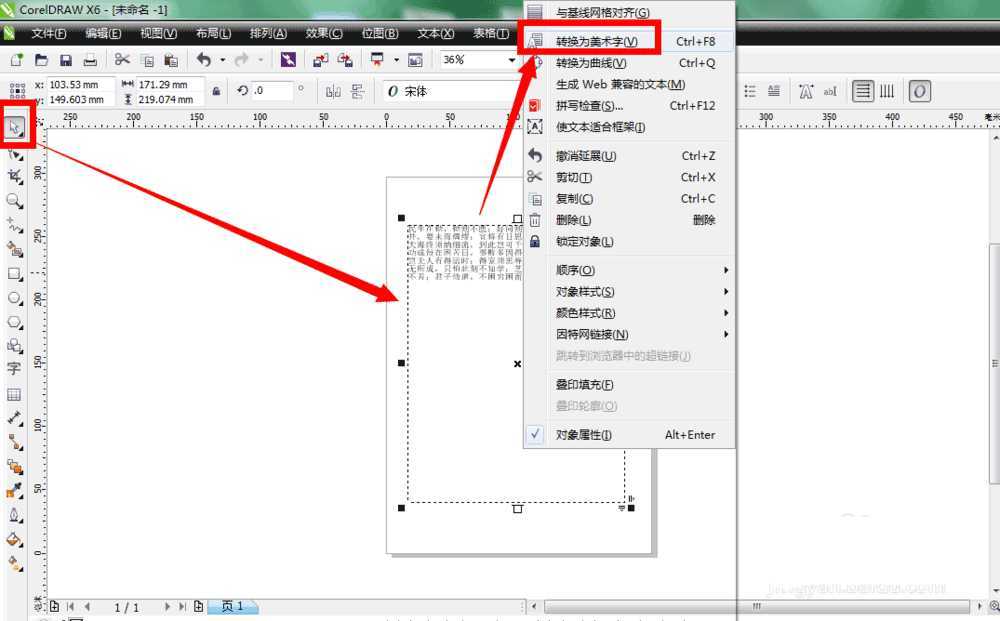Click the Save icon on the toolbar
This screenshot has width=1000, height=621.
point(65,60)
